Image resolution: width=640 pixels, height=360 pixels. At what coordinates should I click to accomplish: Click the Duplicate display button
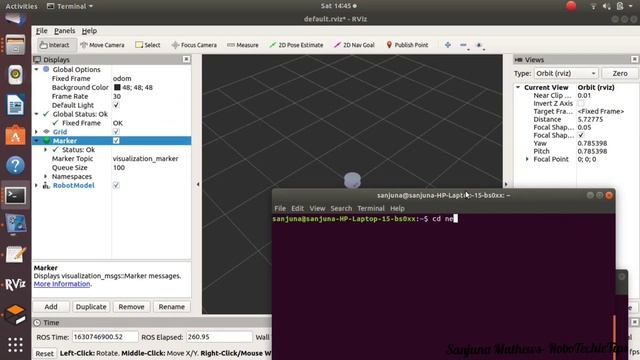point(91,307)
